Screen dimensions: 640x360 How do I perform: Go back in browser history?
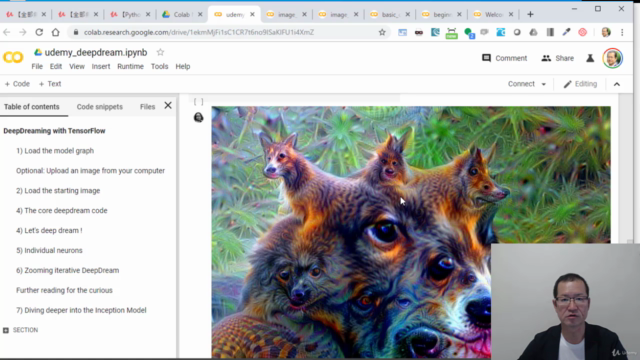point(7,32)
